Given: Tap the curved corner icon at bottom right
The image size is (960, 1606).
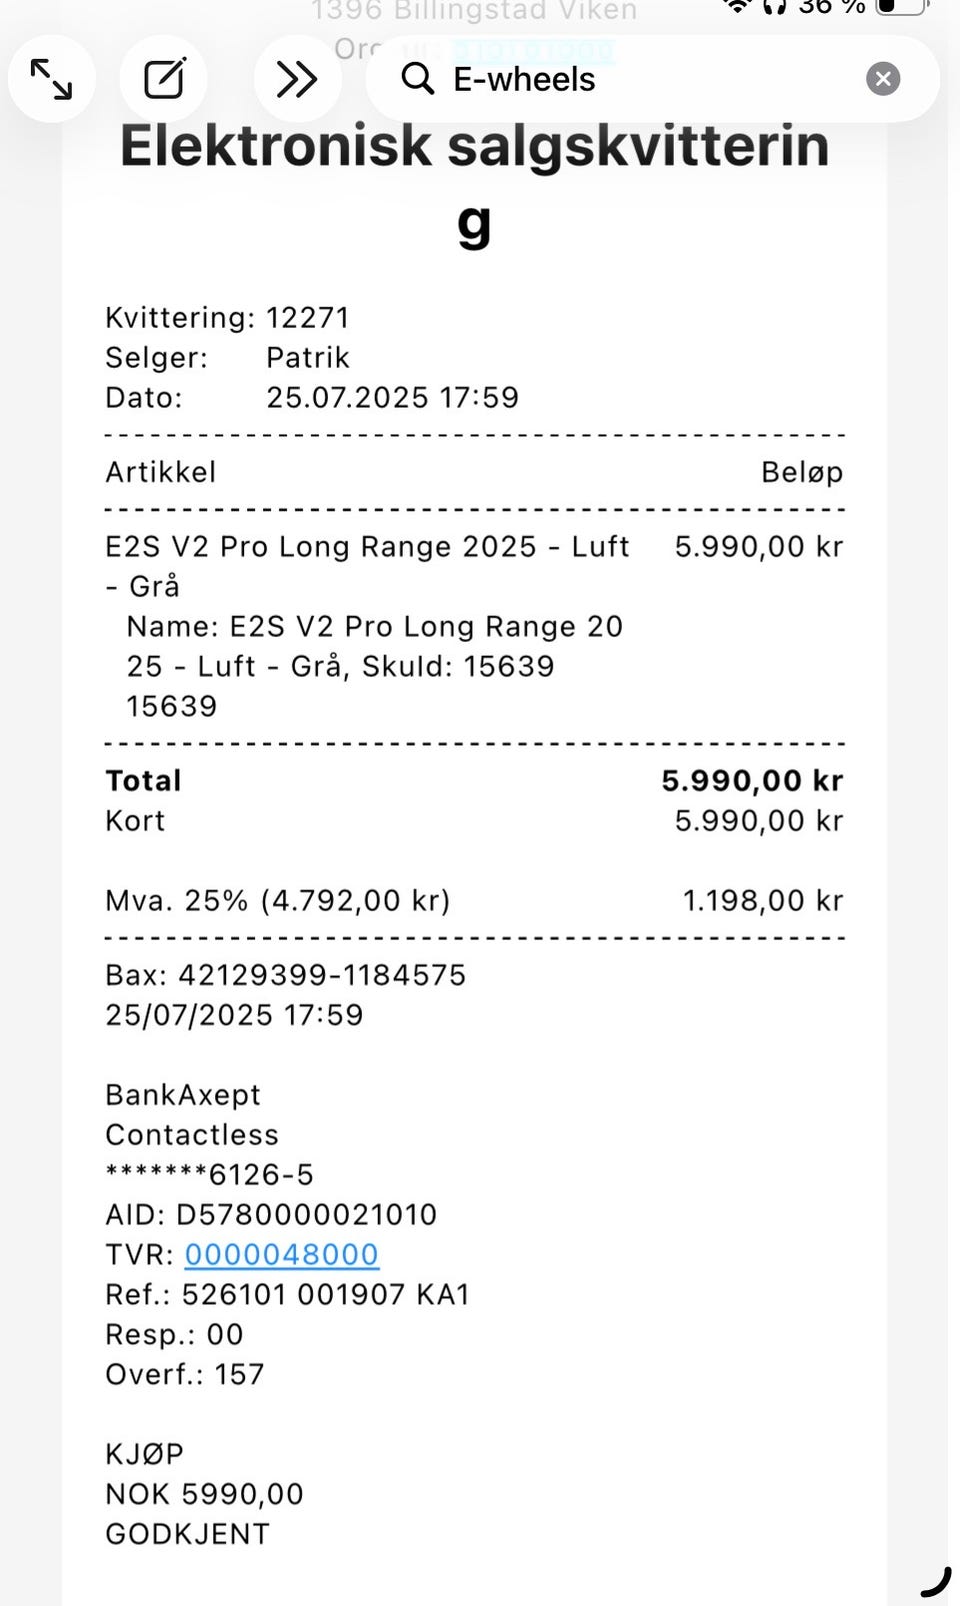Looking at the screenshot, I should [936, 1582].
